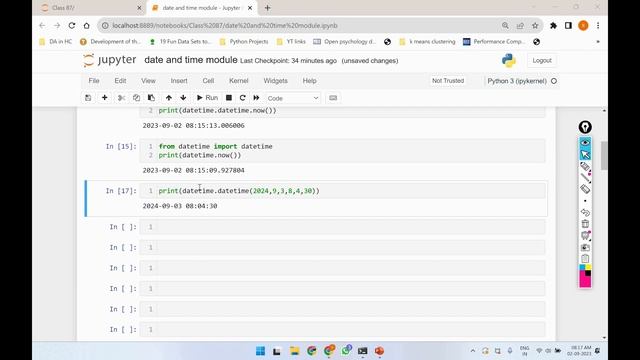Open the YT links bookmark folder
The height and width of the screenshot is (360, 640).
pos(291,42)
